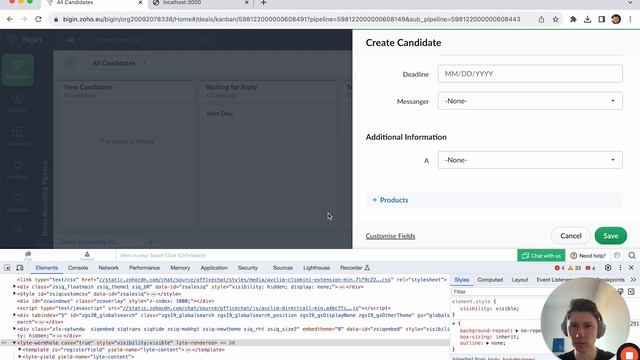Toggle the browser side panel icon
The height and width of the screenshot is (360, 640).
602,19
